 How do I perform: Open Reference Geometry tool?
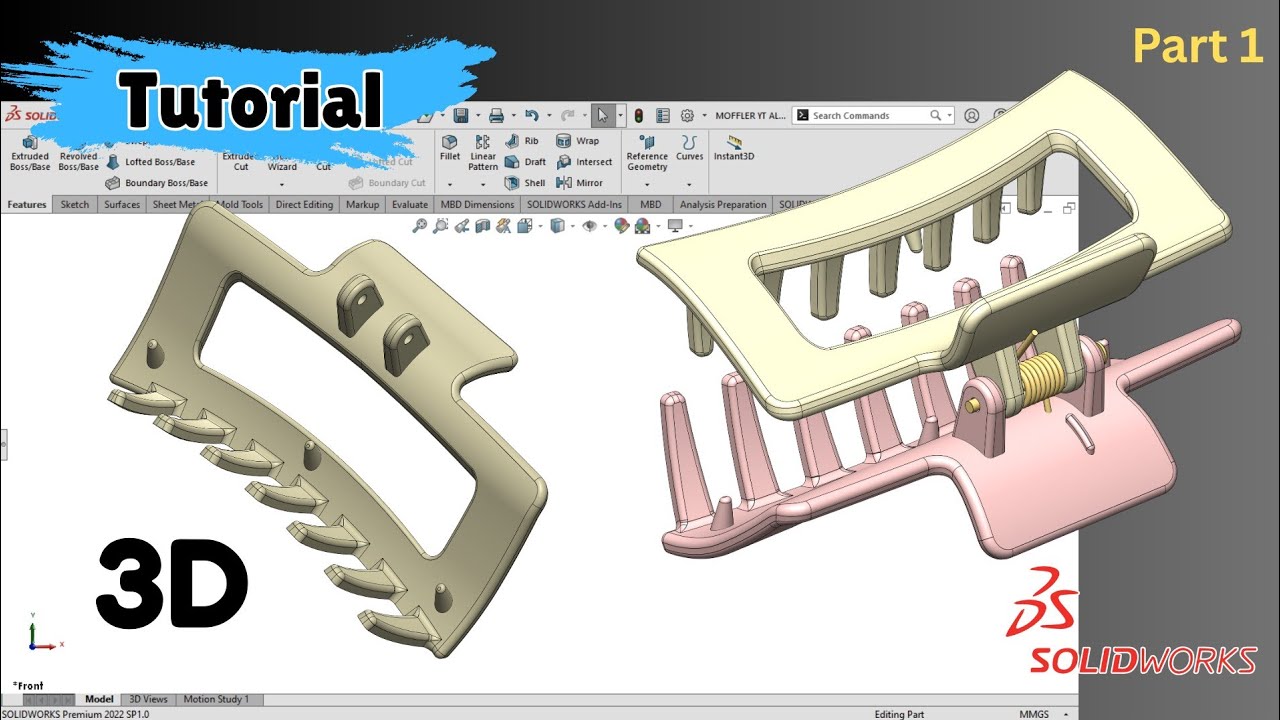647,152
